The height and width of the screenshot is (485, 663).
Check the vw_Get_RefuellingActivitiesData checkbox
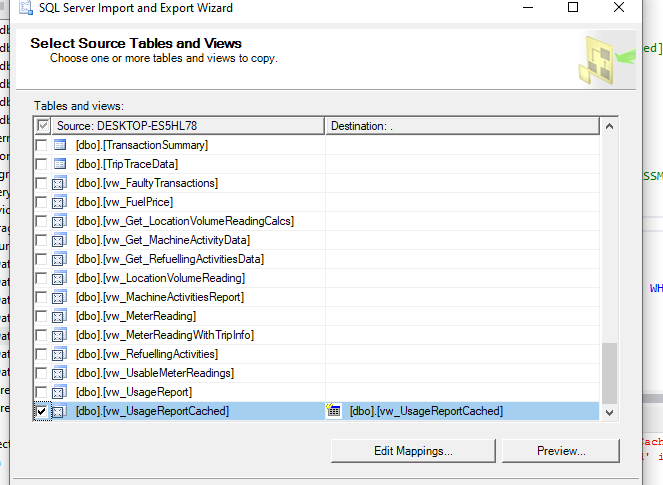tap(41, 260)
